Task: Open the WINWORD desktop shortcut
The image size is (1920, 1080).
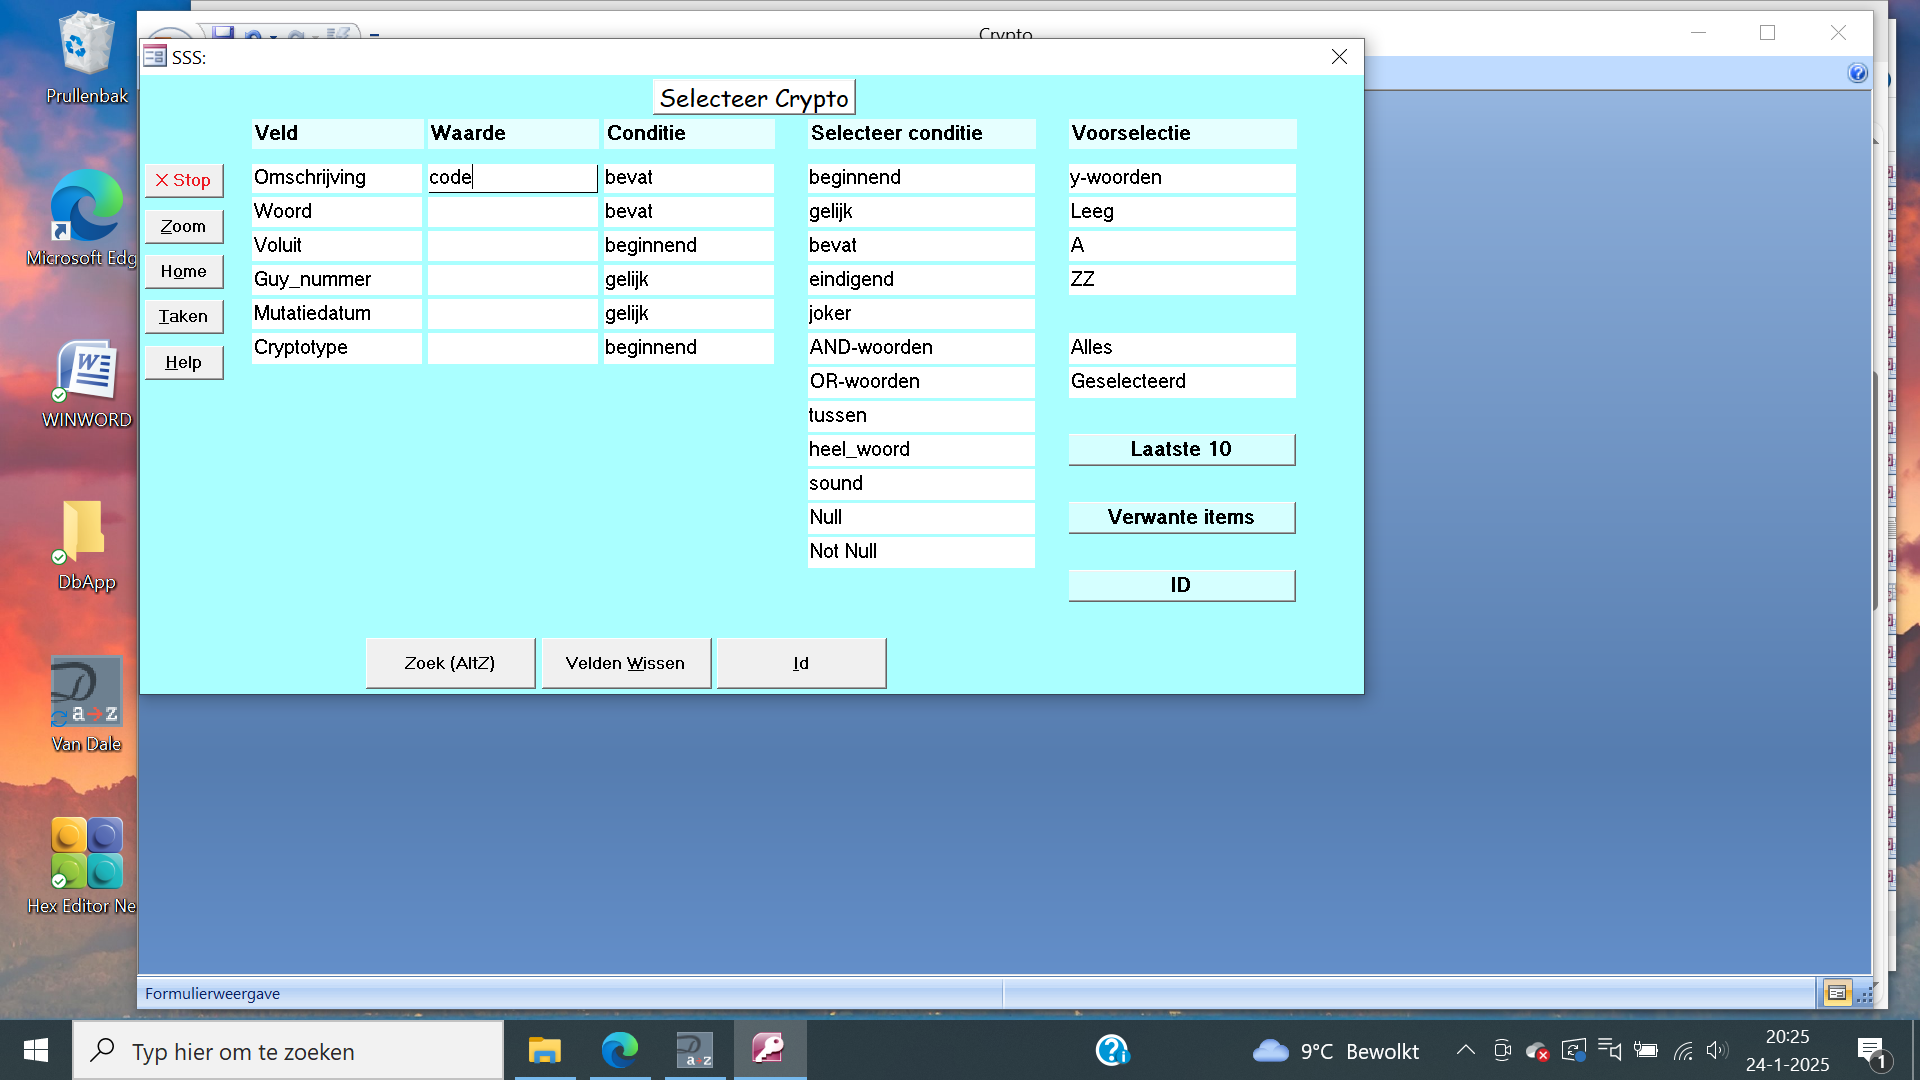Action: (87, 372)
